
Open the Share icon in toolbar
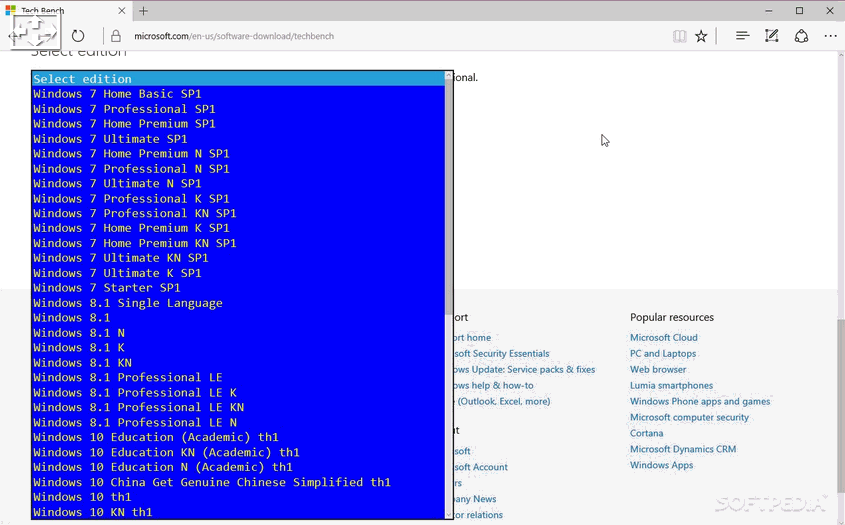[801, 36]
